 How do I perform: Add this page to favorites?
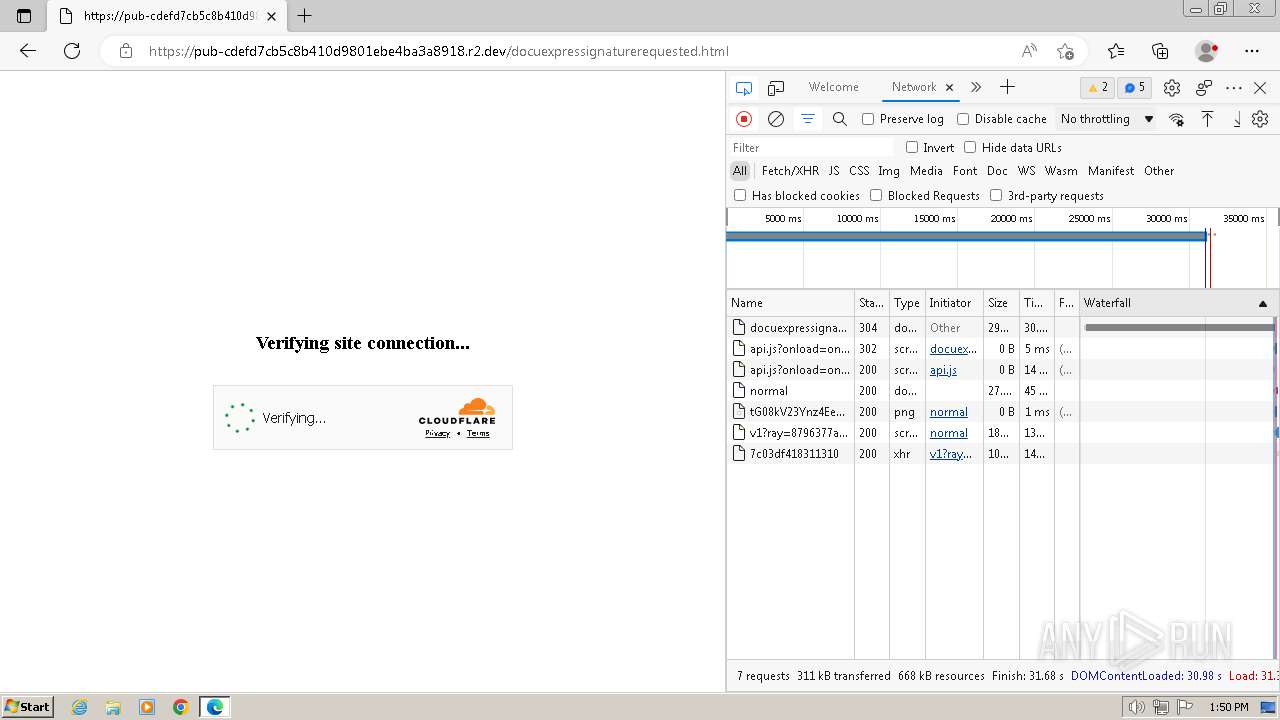tap(1066, 51)
